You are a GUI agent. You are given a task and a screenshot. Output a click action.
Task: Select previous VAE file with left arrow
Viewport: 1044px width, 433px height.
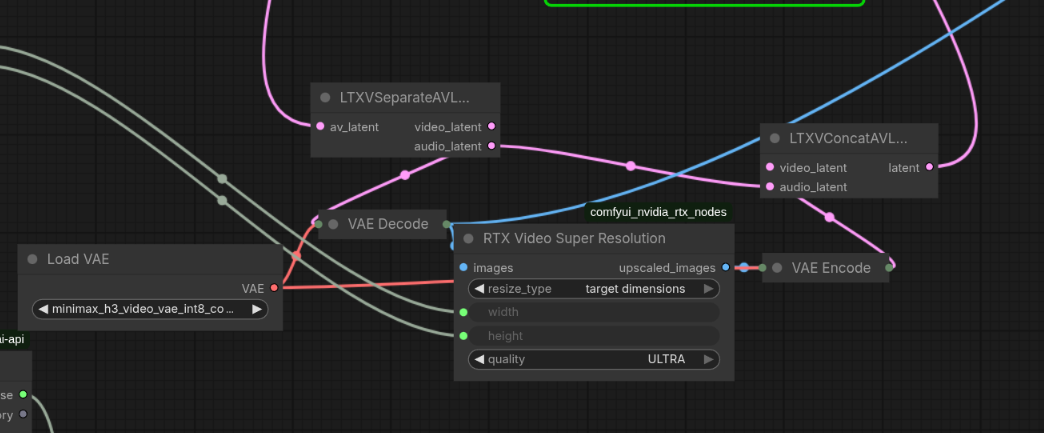click(43, 309)
